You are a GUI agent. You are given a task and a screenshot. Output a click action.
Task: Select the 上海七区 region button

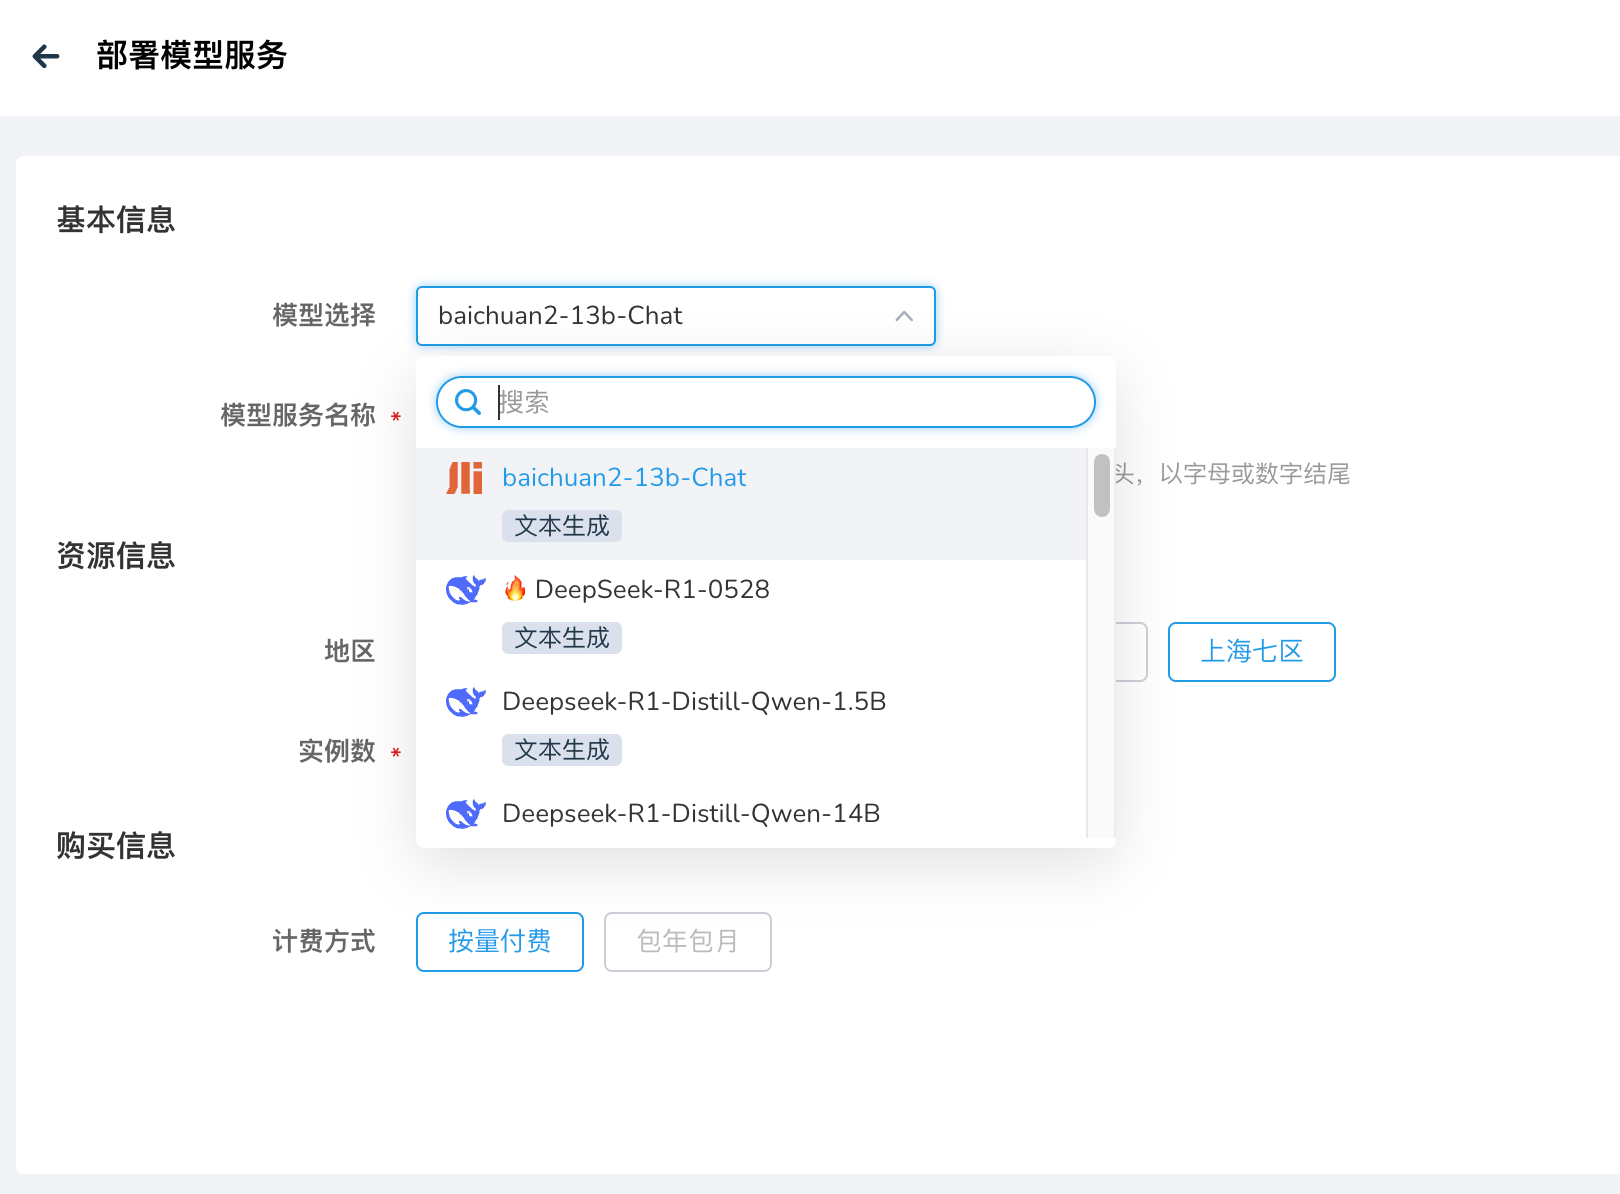tap(1252, 652)
